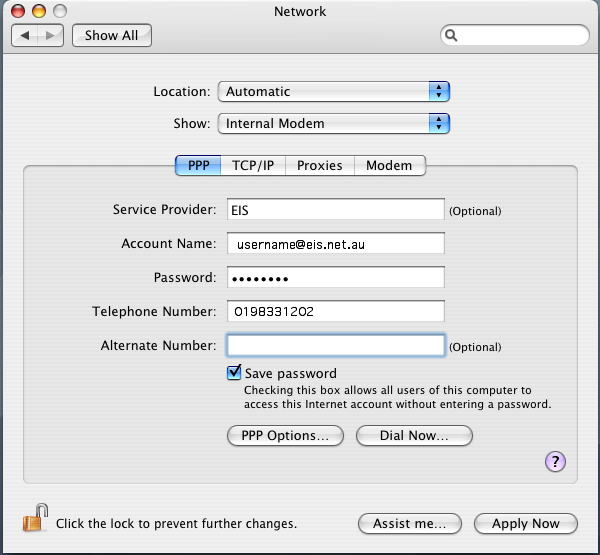Screen dimensions: 600x555
Task: Open the Location dropdown set to Automatic
Action: pos(334,91)
